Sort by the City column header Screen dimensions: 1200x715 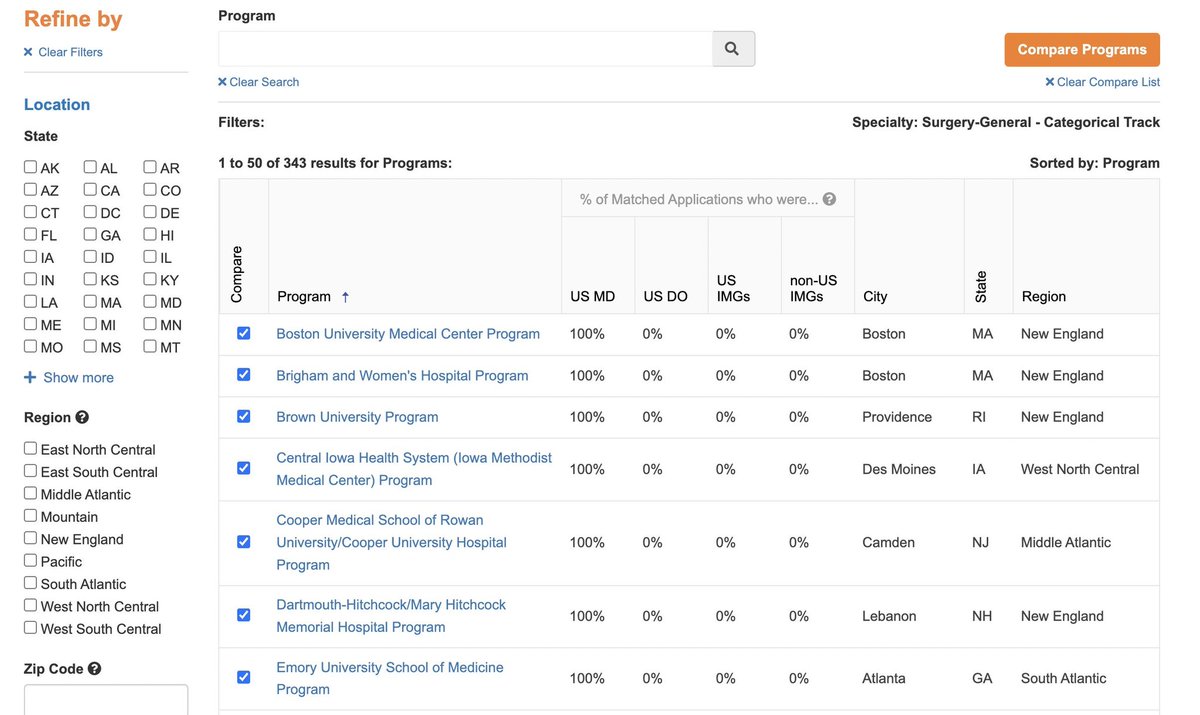(875, 297)
